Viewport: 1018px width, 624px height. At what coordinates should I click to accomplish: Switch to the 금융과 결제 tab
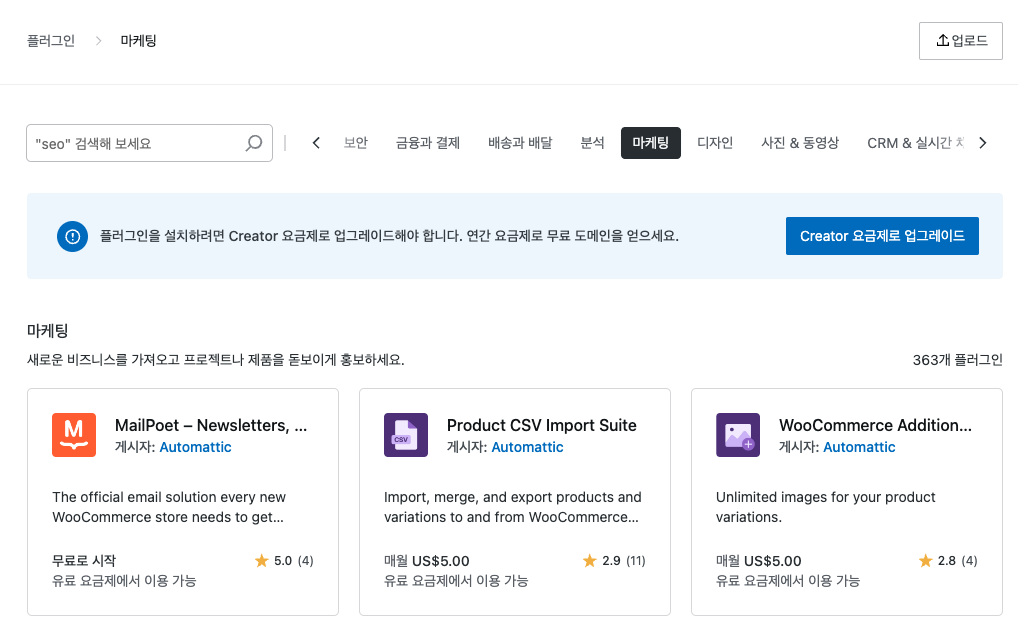tap(428, 143)
